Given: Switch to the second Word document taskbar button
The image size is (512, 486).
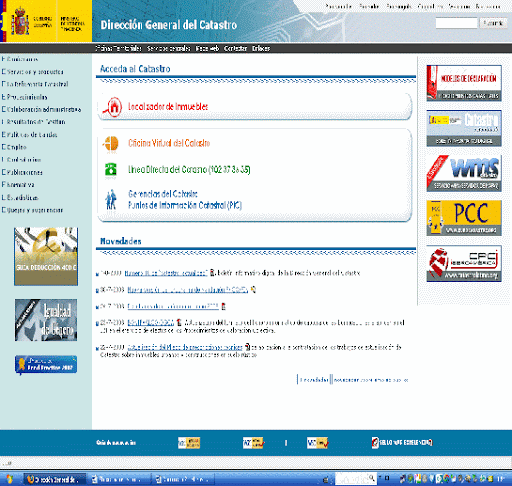Looking at the screenshot, I should pyautogui.click(x=183, y=479).
